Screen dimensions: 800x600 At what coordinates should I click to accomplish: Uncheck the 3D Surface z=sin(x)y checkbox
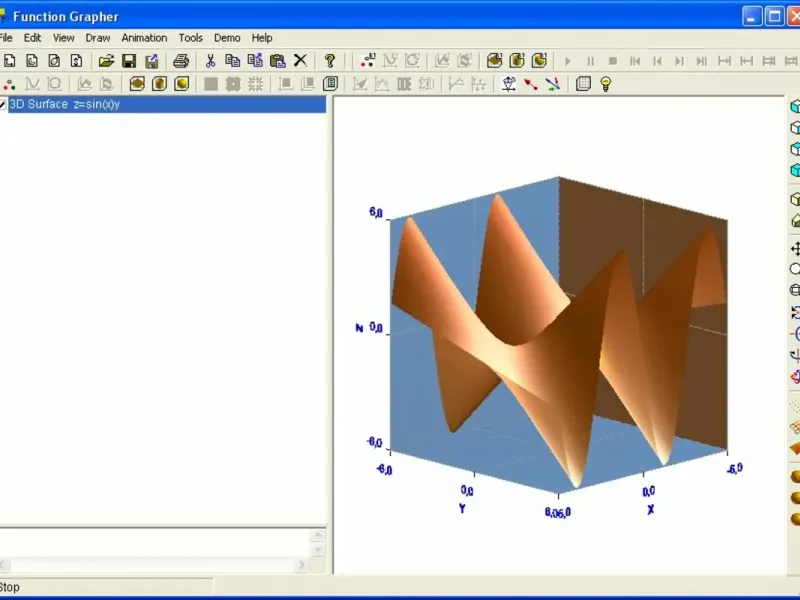tap(2, 105)
